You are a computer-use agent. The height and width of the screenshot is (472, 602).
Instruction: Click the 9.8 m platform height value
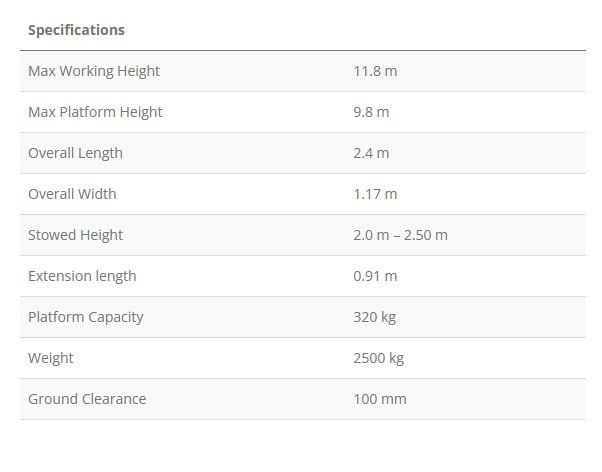click(371, 112)
